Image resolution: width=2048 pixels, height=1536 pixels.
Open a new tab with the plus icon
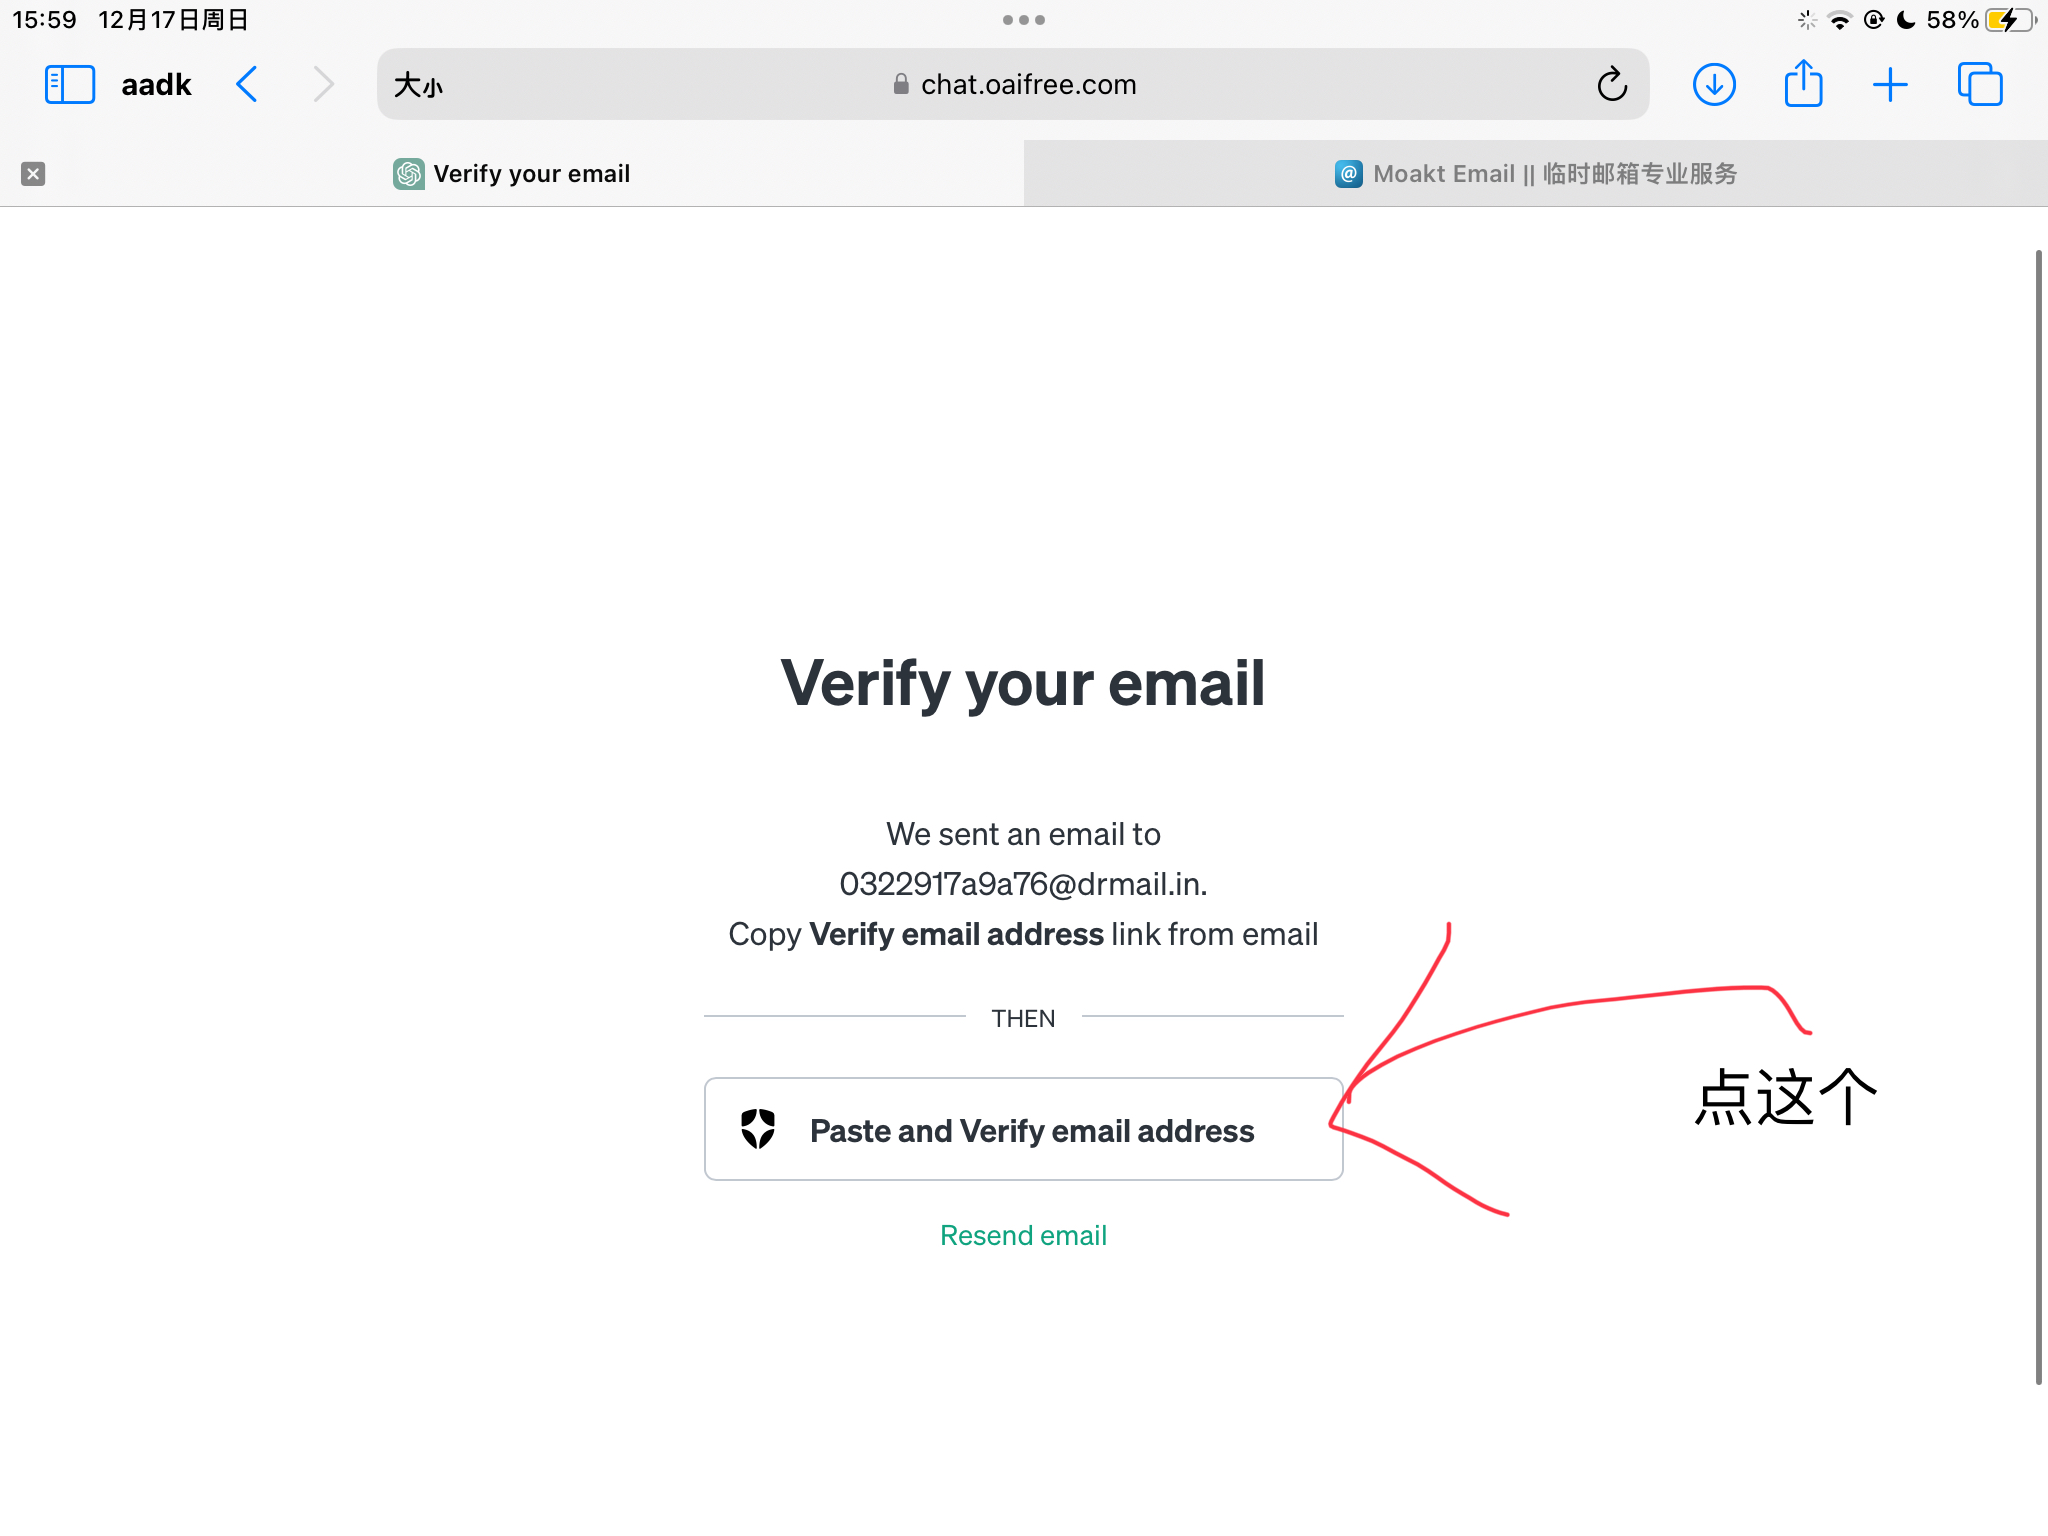pyautogui.click(x=1890, y=85)
